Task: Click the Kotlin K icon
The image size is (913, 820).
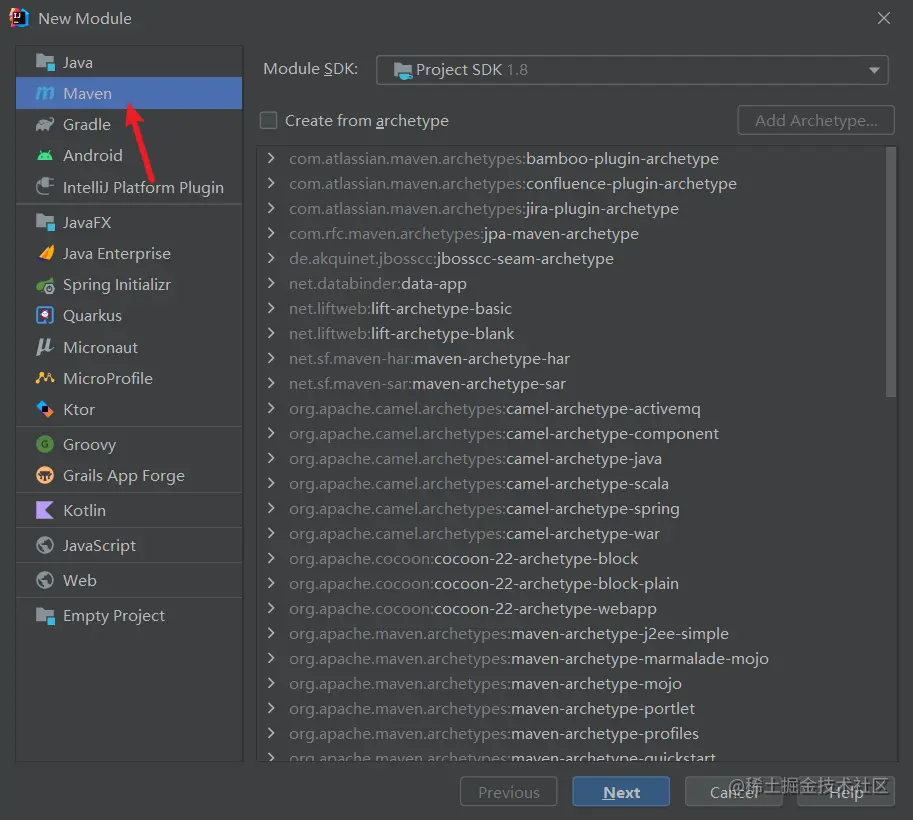Action: click(x=45, y=510)
